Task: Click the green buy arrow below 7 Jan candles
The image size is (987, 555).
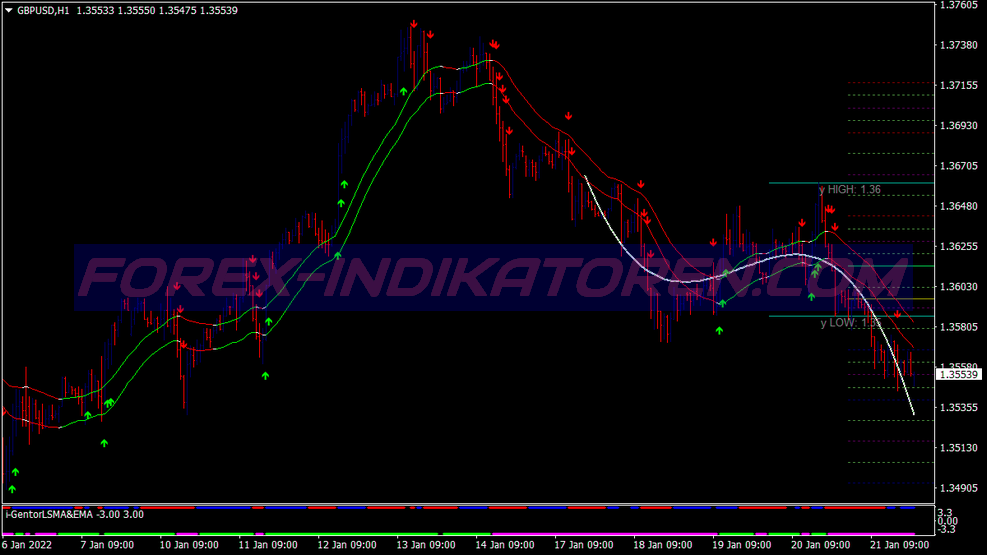Action: (103, 443)
